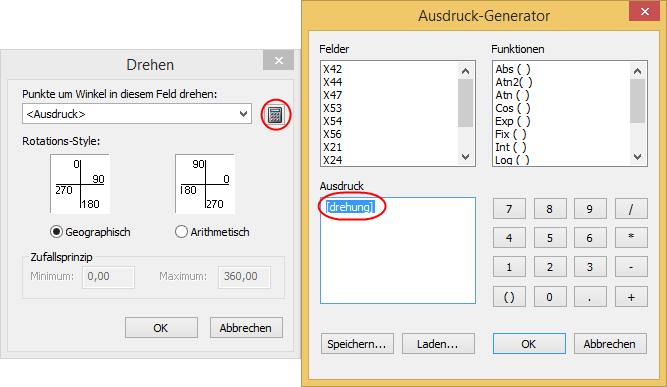Click keypad button 9

[x=590, y=208]
